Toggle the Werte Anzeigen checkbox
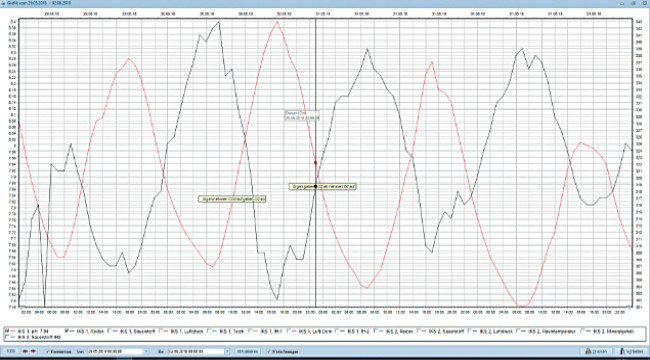The width and height of the screenshot is (650, 360). tap(268, 351)
